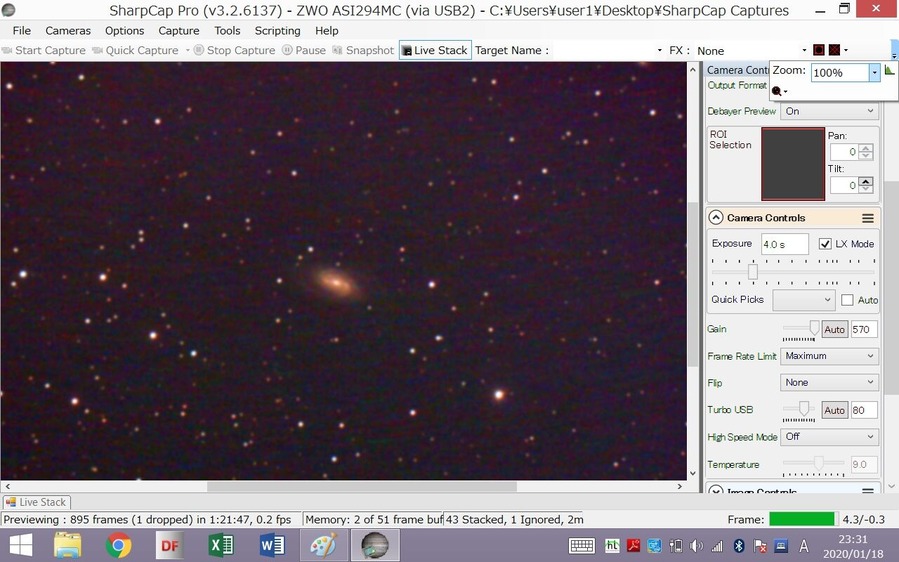The image size is (899, 562).
Task: Open the DF app in the taskbar
Action: (x=170, y=545)
